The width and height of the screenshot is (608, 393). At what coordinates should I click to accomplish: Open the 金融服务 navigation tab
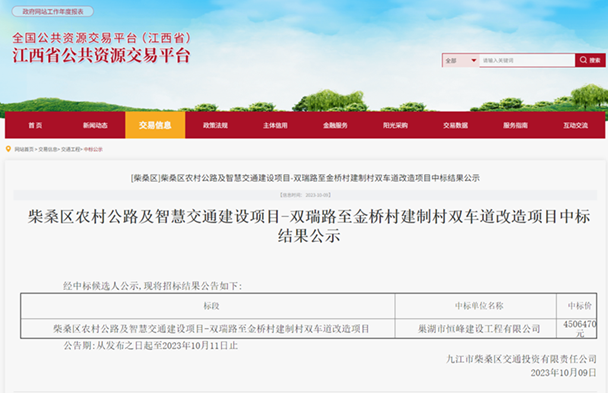point(335,125)
